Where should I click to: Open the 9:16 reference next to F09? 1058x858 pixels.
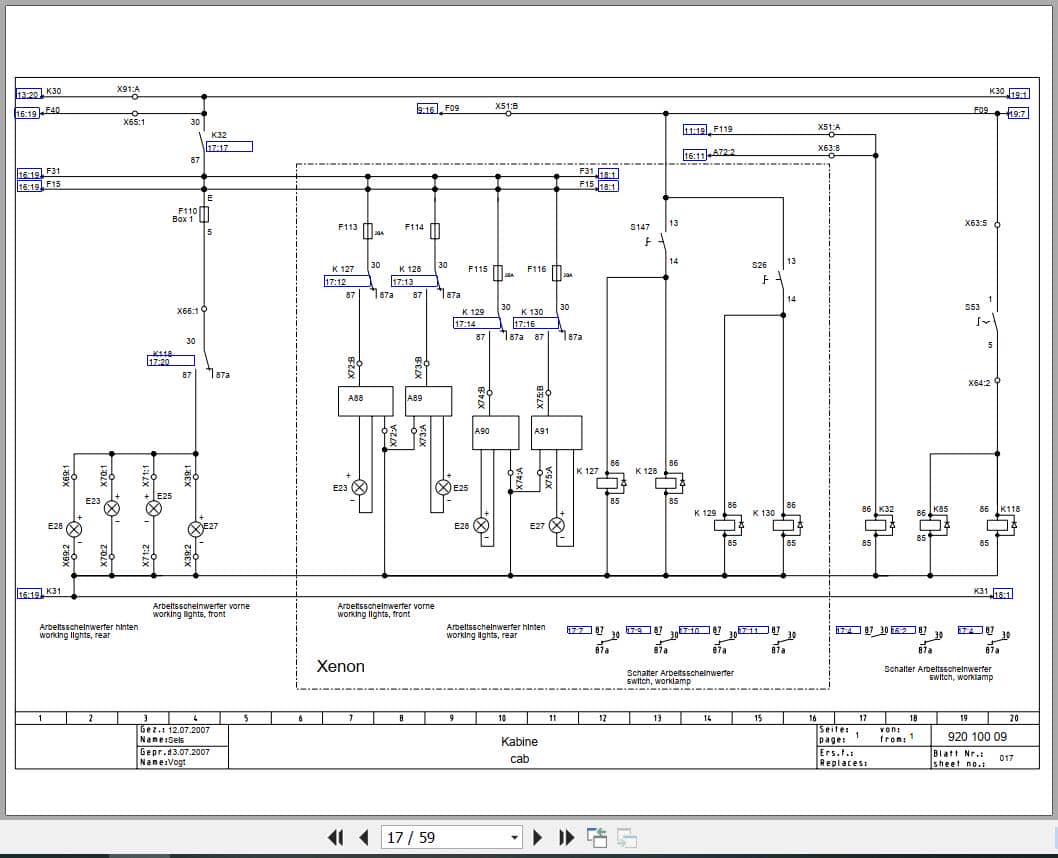coord(427,109)
